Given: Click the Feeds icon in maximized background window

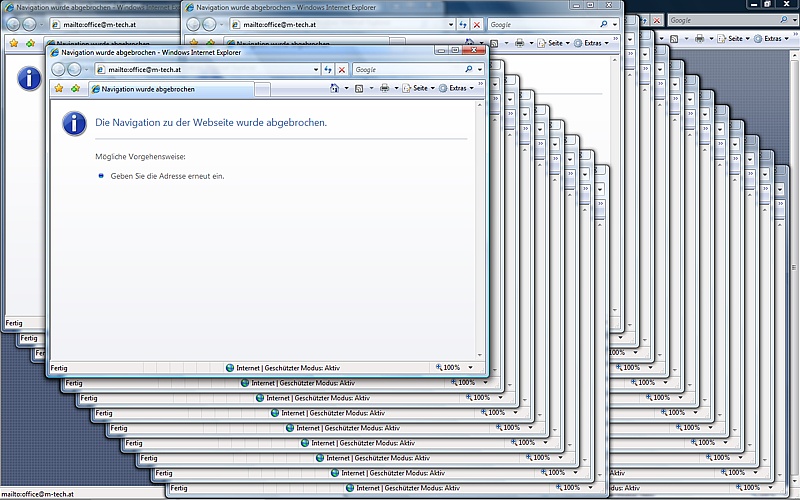Looking at the screenshot, I should pyautogui.click(x=674, y=38).
